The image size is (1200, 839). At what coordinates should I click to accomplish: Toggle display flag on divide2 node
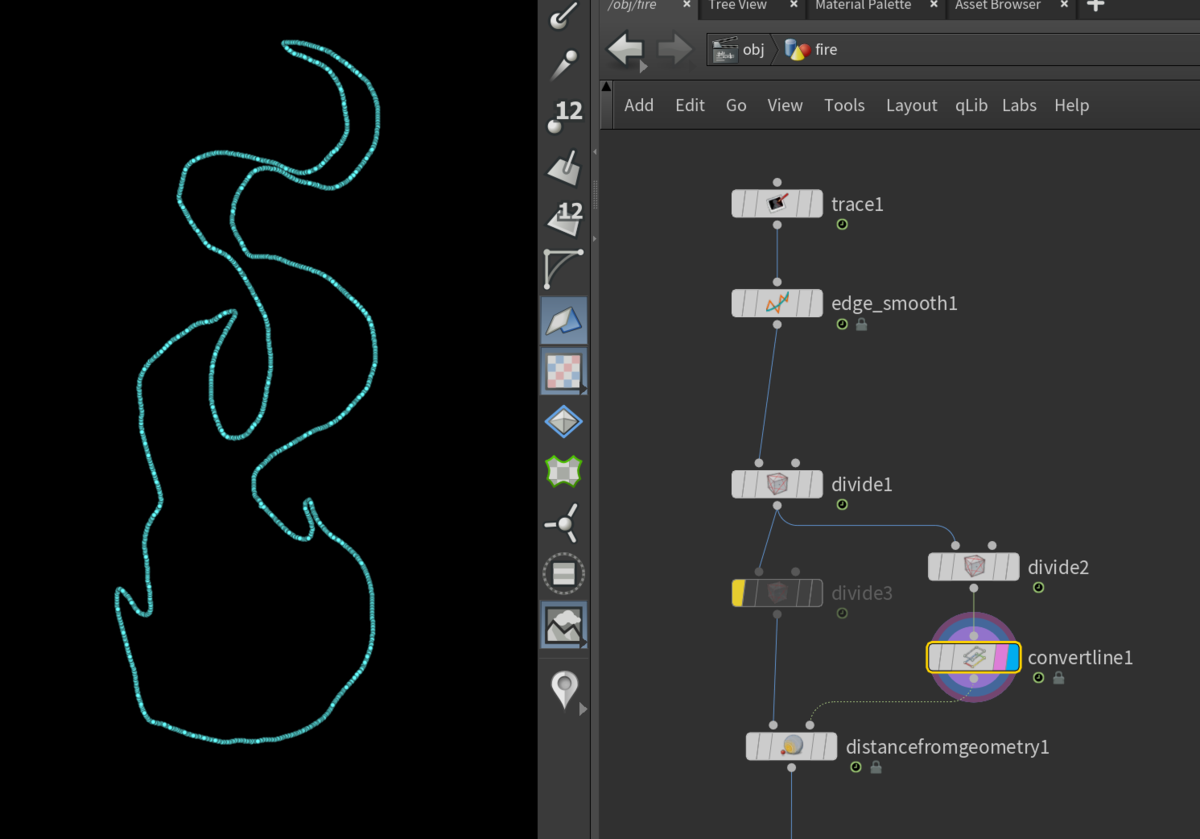tap(1012, 567)
